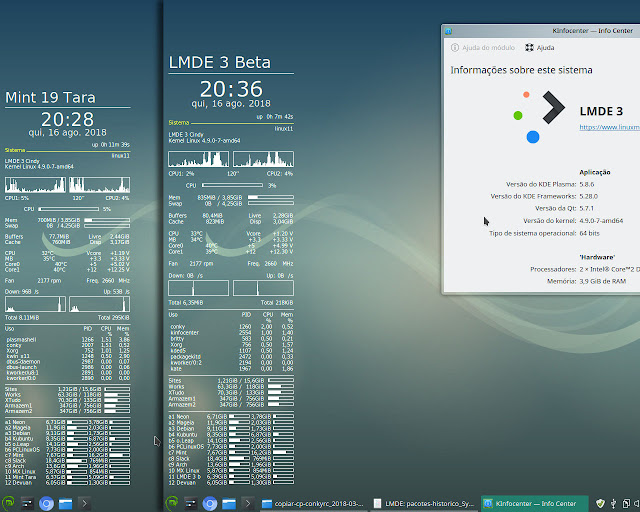Click the 20:36 clock text
The width and height of the screenshot is (640, 512).
click(x=231, y=89)
